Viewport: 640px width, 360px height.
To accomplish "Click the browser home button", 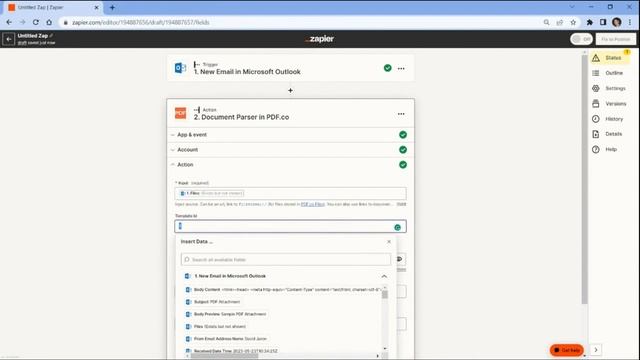I will (49, 22).
